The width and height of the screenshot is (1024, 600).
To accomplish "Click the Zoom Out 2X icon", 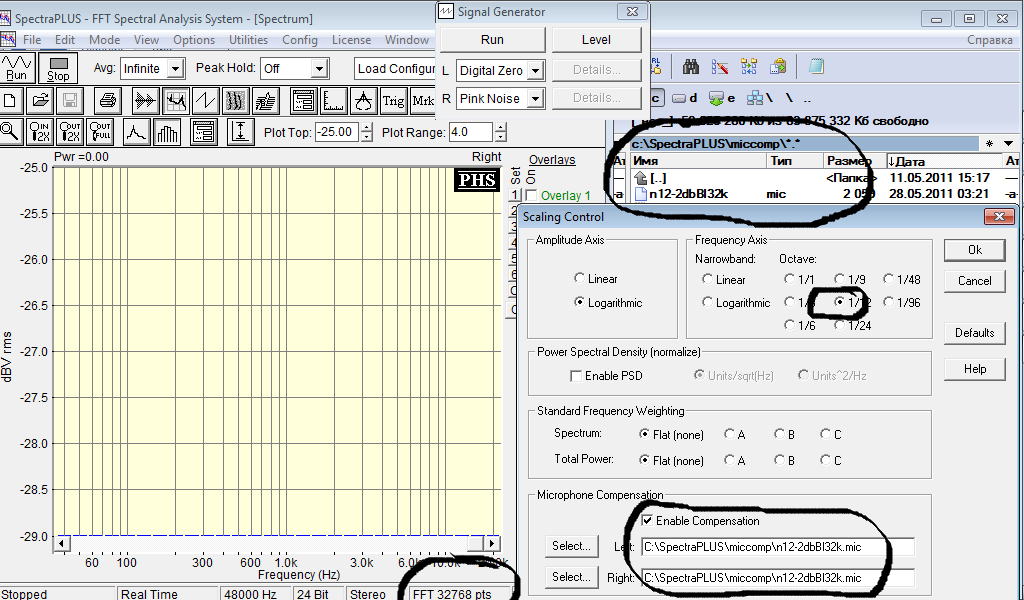I will click(70, 132).
